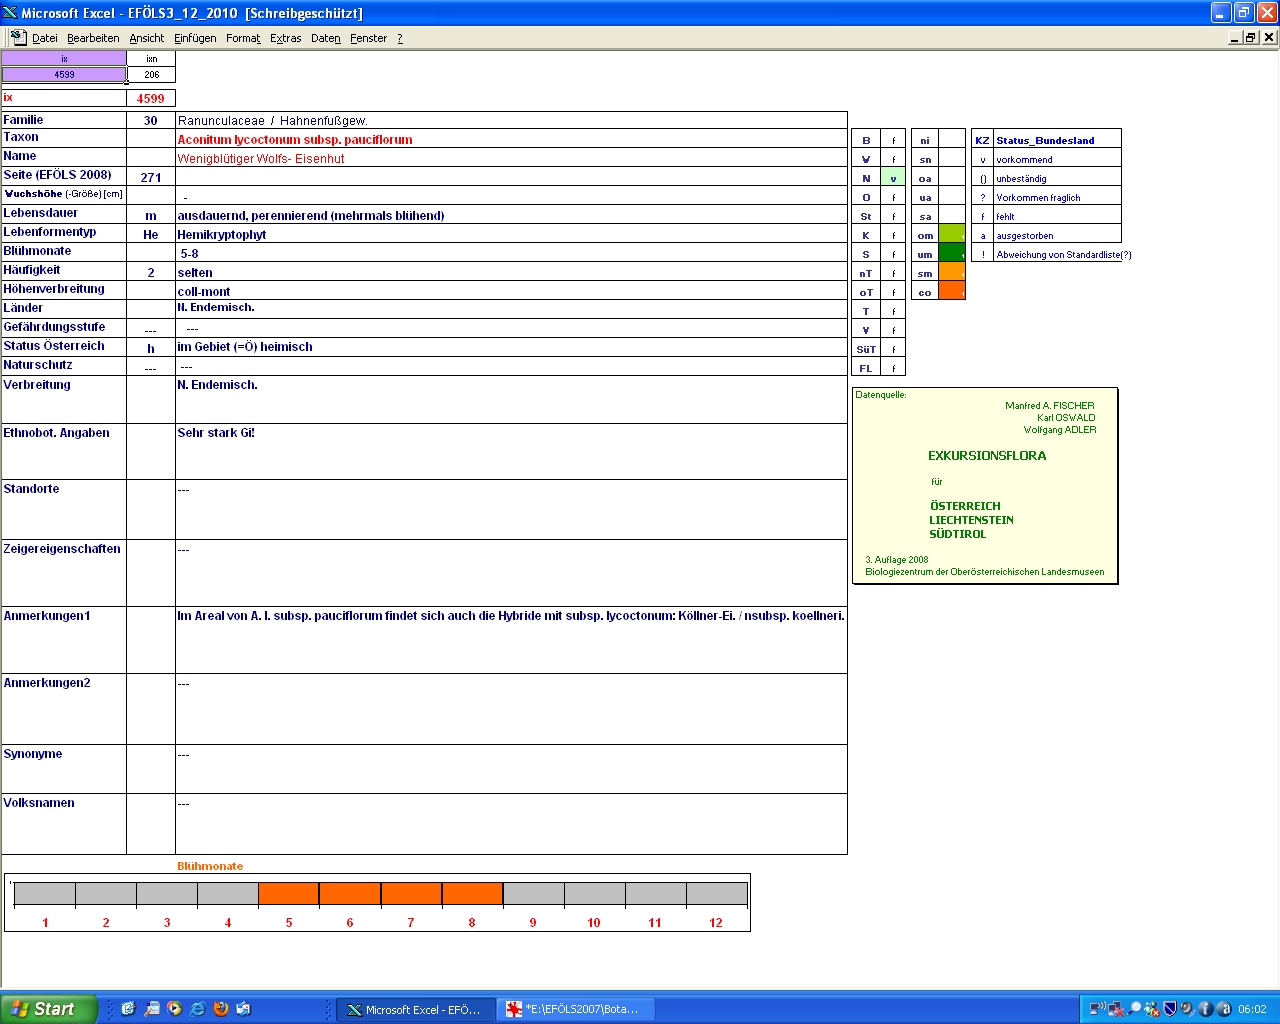1280x1024 pixels.
Task: Switch to the Microsoft Excel taskbar button
Action: click(416, 1009)
